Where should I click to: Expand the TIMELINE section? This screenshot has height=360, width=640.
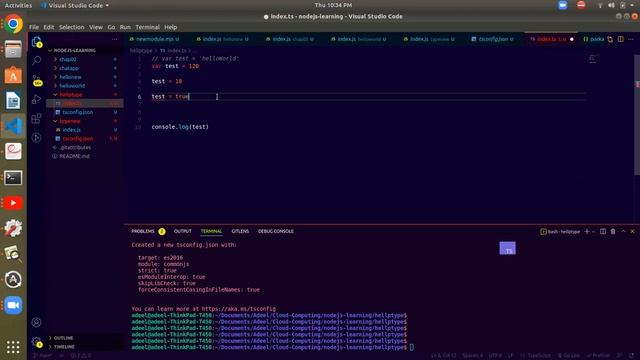click(64, 347)
